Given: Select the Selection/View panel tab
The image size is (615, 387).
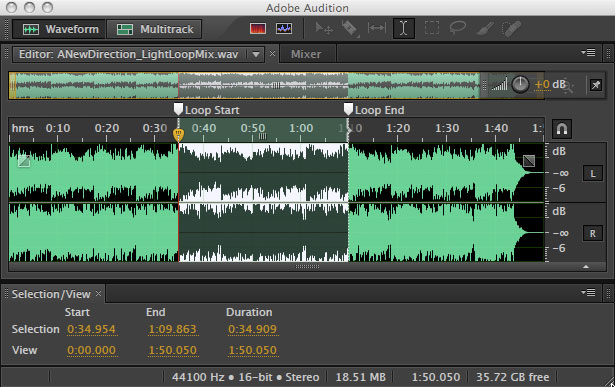Looking at the screenshot, I should [51, 294].
